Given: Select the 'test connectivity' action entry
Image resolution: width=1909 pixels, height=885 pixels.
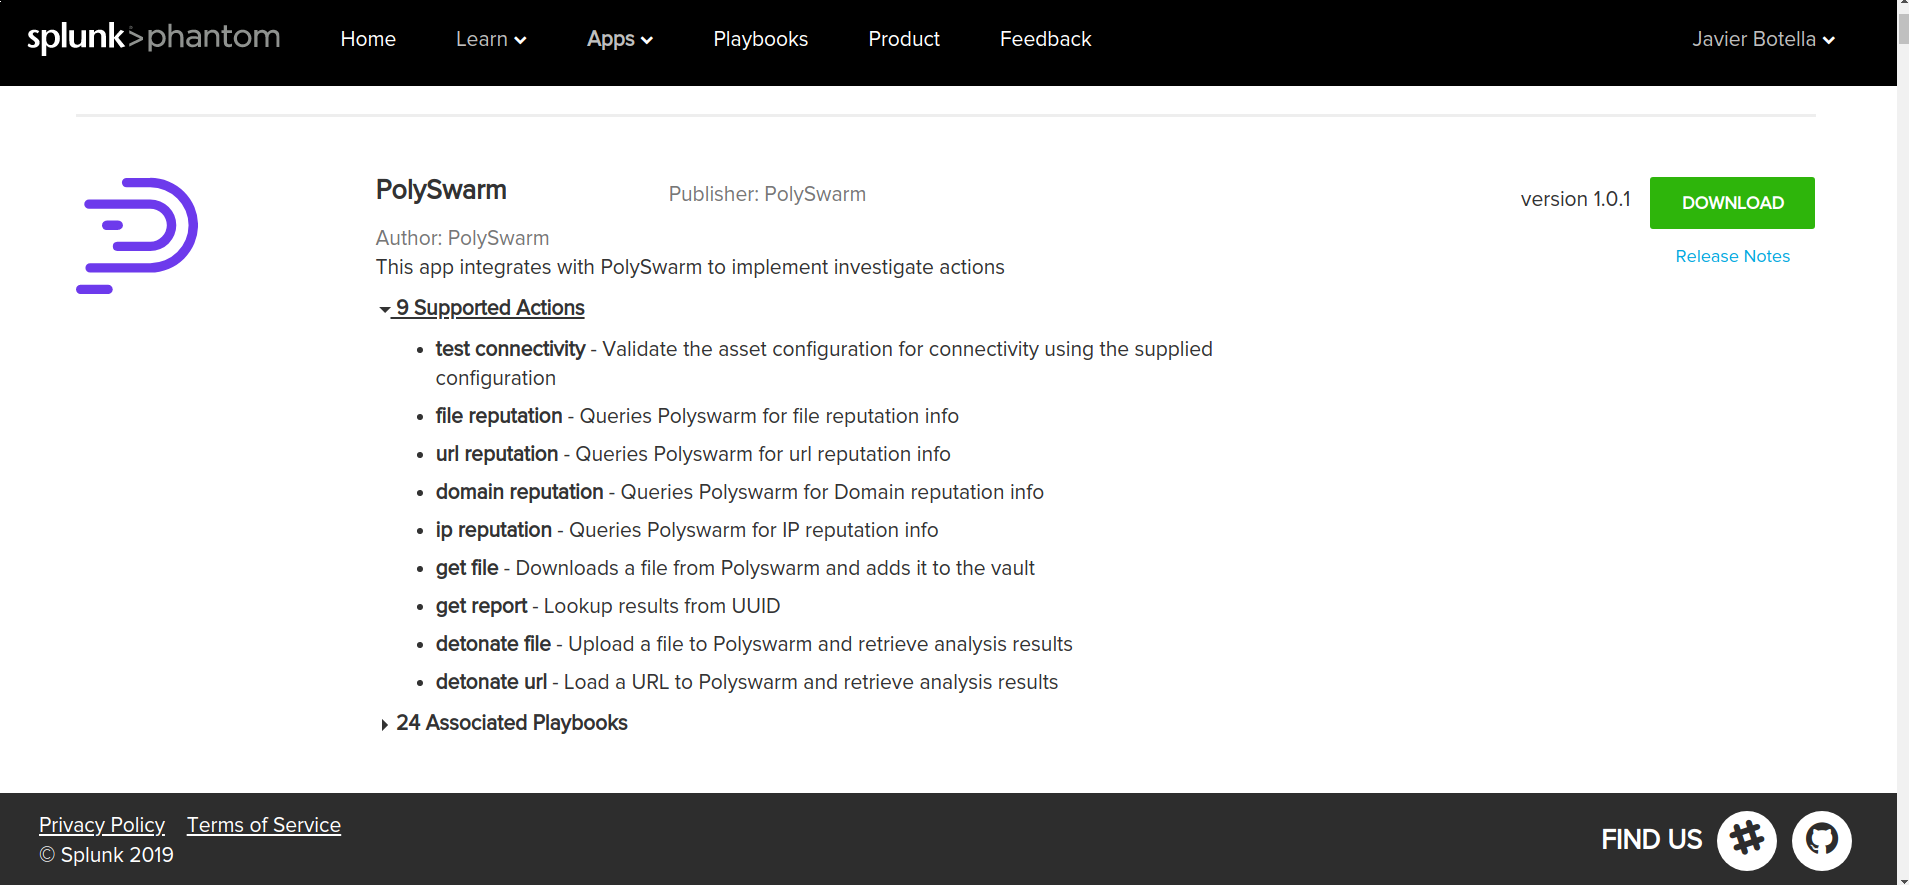Looking at the screenshot, I should (824, 363).
